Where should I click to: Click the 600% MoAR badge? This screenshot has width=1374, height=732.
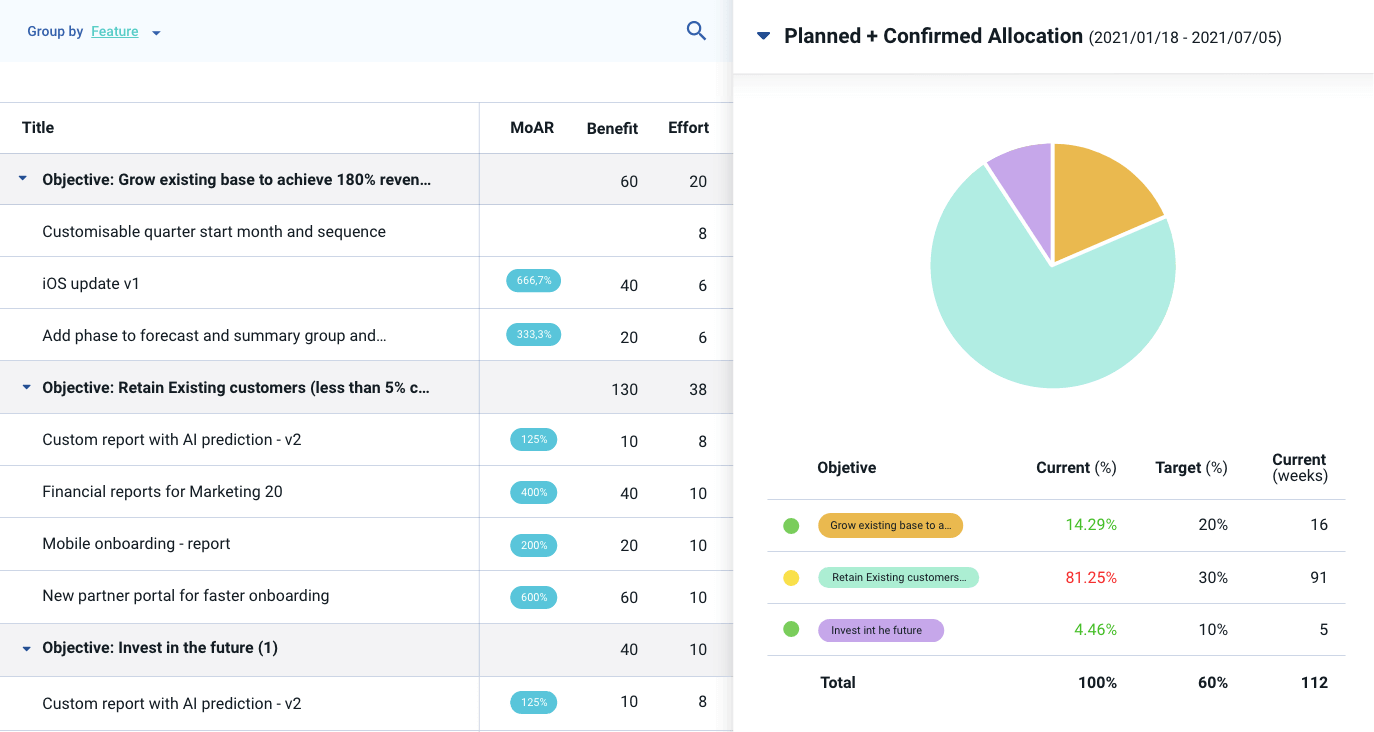click(533, 597)
